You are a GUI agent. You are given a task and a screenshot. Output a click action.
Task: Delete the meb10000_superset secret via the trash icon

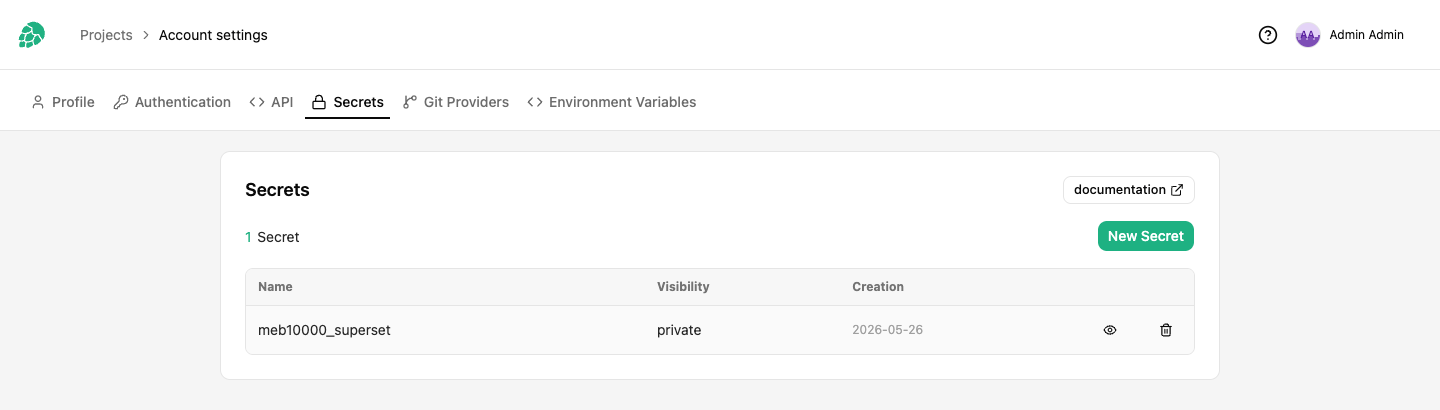pyautogui.click(x=1166, y=330)
